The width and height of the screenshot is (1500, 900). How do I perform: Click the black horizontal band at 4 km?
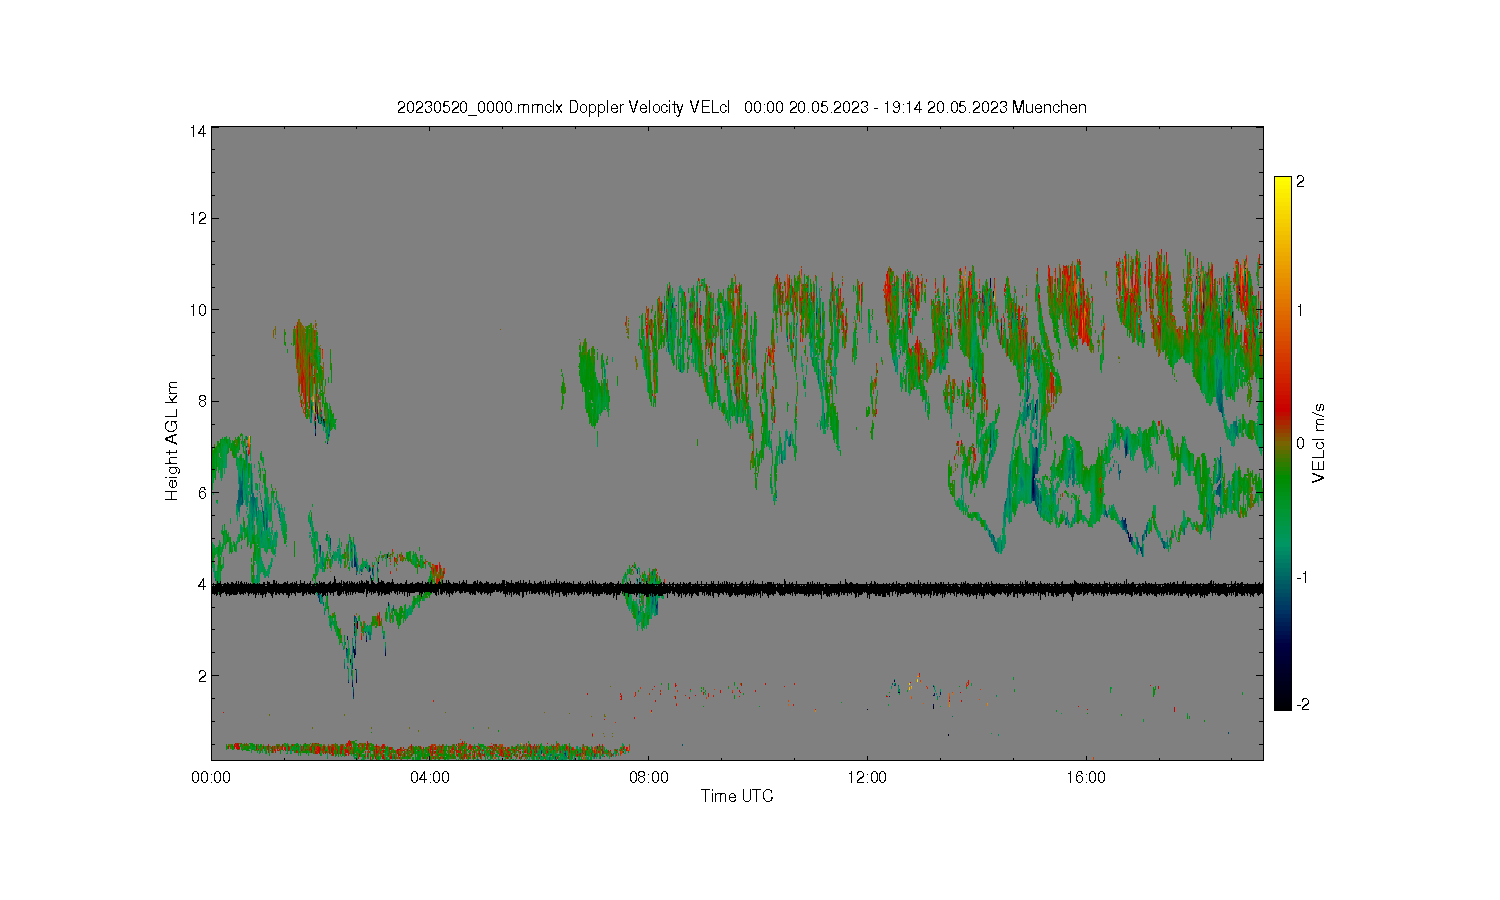tap(737, 589)
